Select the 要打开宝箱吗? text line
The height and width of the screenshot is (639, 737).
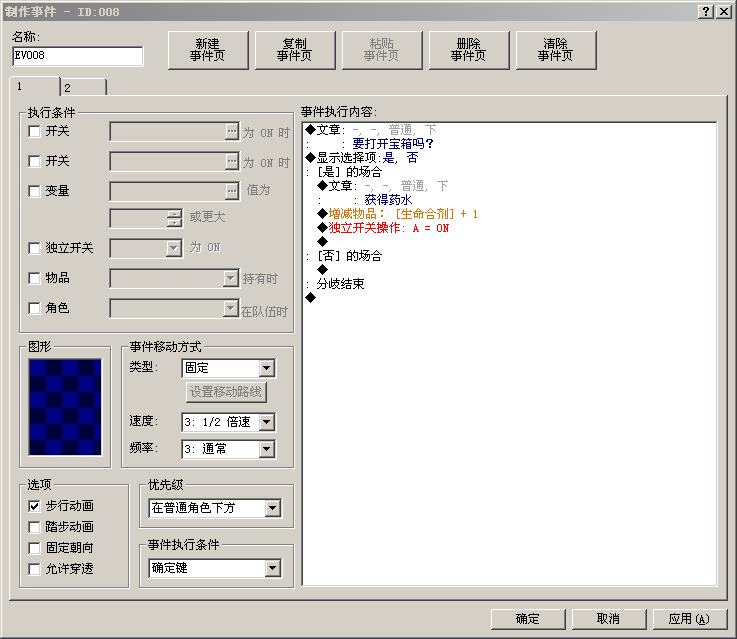(x=393, y=144)
